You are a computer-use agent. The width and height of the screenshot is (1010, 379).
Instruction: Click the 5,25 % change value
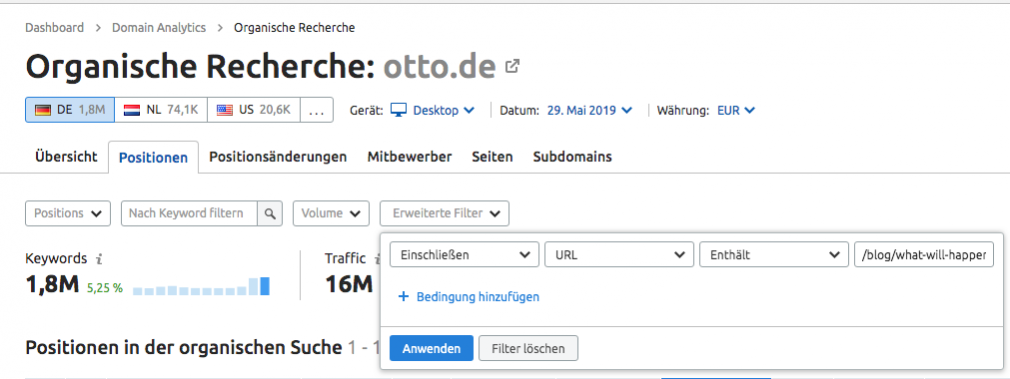[x=104, y=288]
